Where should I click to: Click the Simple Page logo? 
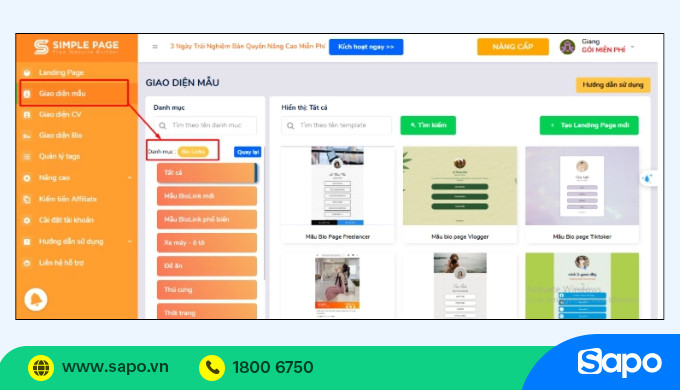76,46
